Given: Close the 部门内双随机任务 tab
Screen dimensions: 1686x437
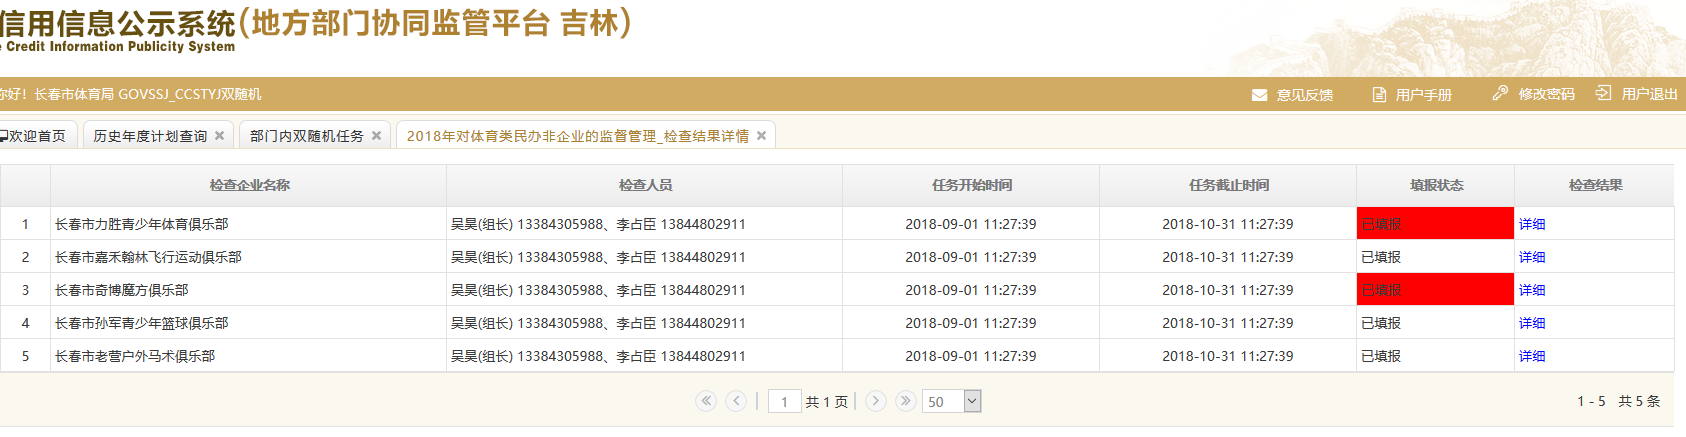Looking at the screenshot, I should (377, 136).
